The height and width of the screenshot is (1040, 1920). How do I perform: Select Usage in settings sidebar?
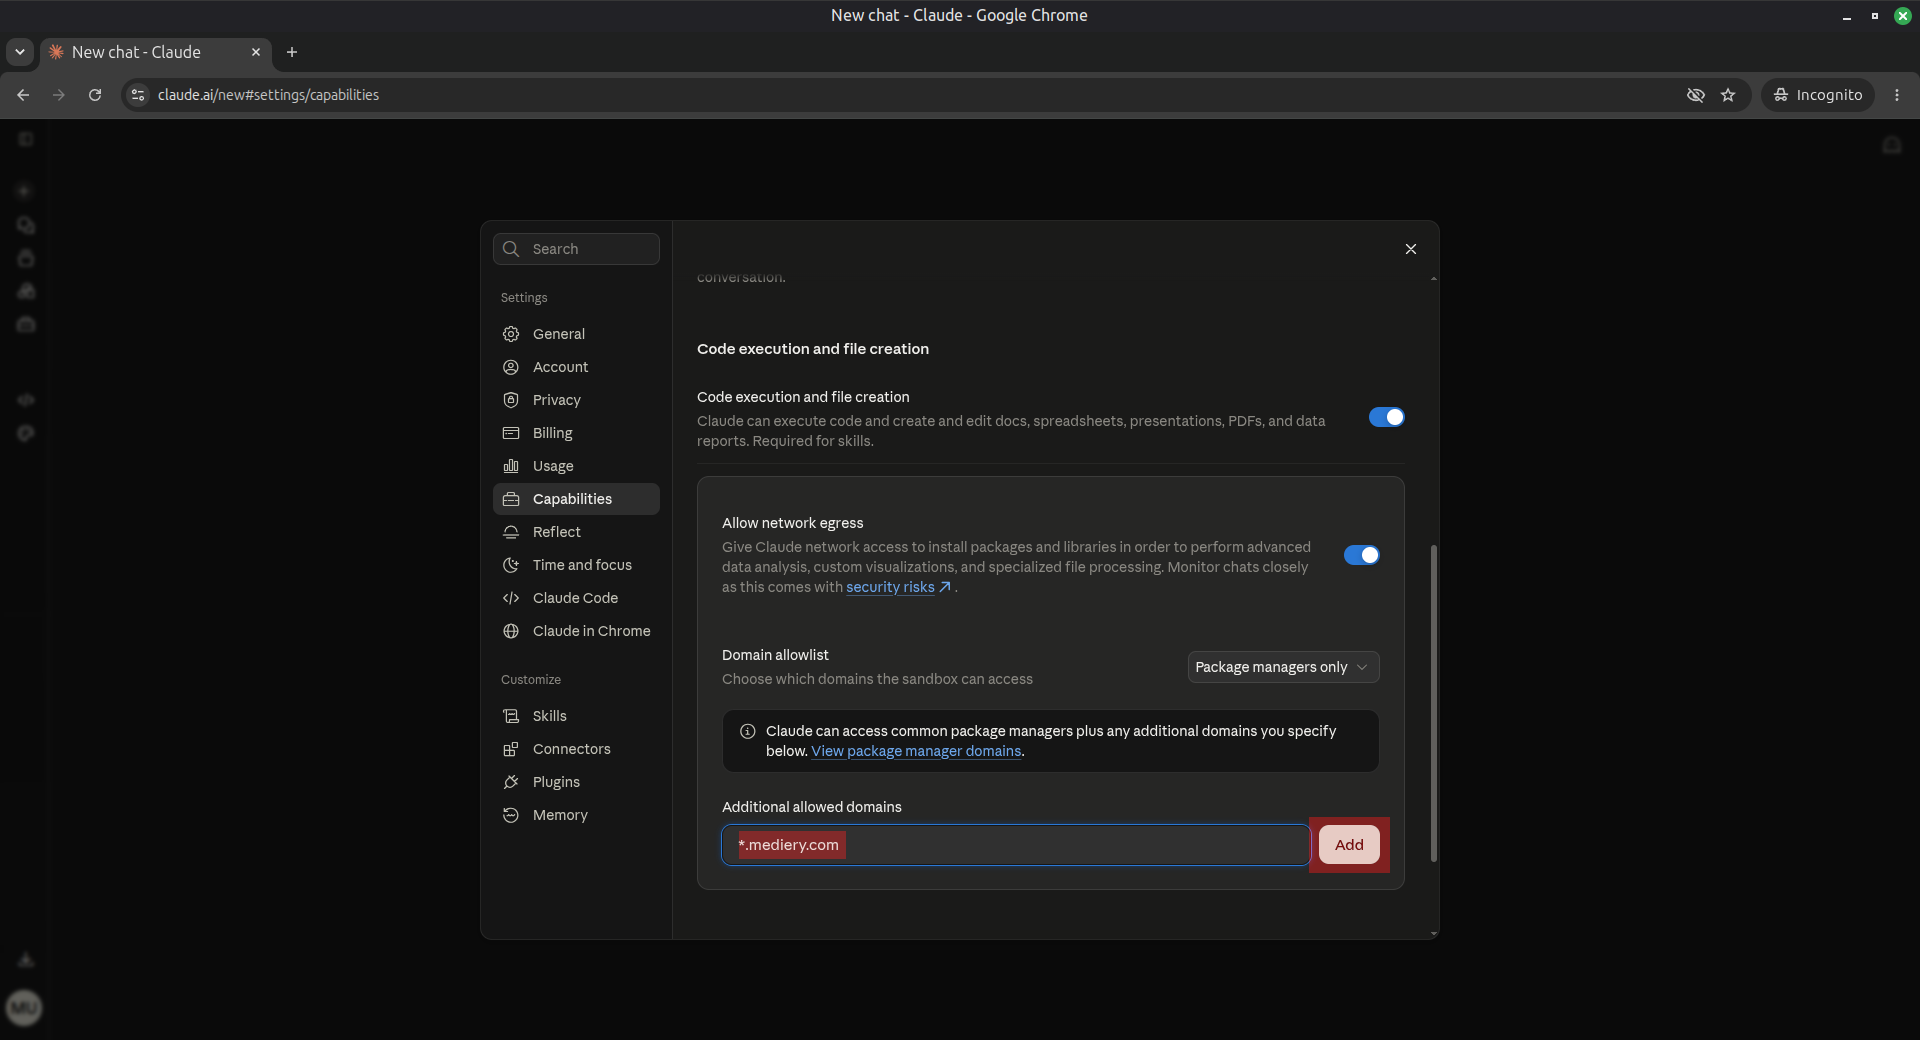pos(576,466)
